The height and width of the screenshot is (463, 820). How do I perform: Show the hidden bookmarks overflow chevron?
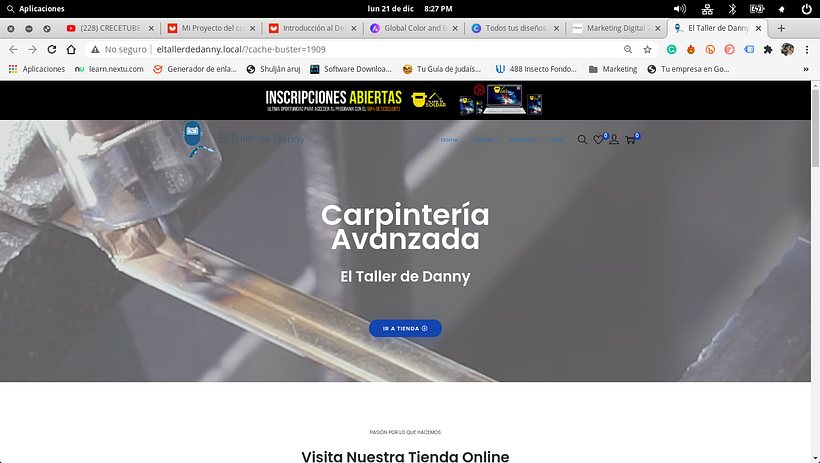coord(806,69)
